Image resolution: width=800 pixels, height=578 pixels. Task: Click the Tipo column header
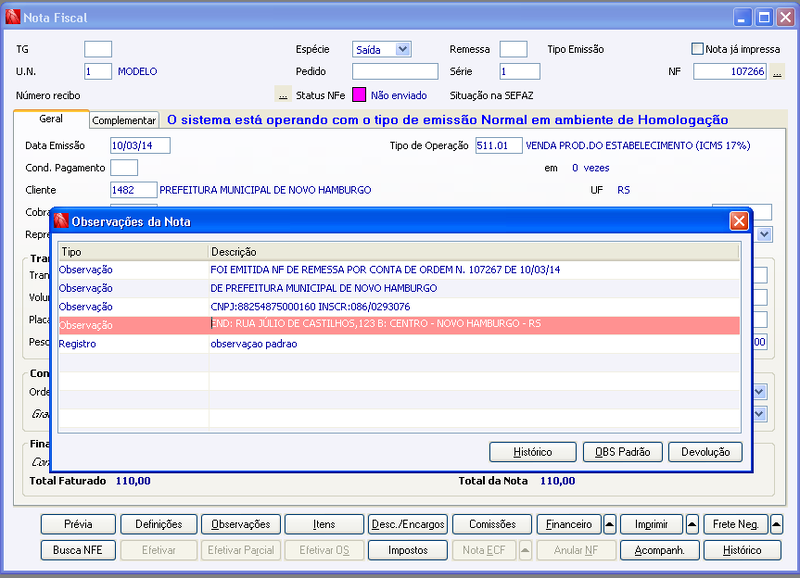pos(134,252)
